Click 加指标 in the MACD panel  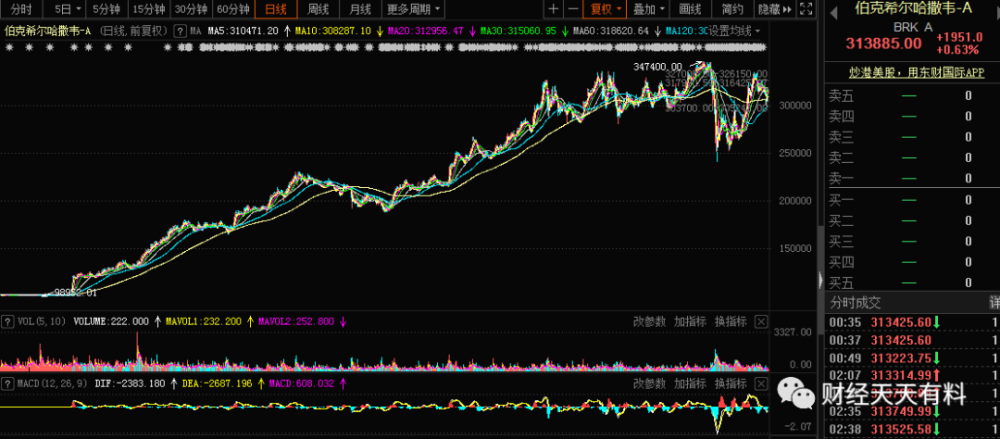pyautogui.click(x=690, y=383)
